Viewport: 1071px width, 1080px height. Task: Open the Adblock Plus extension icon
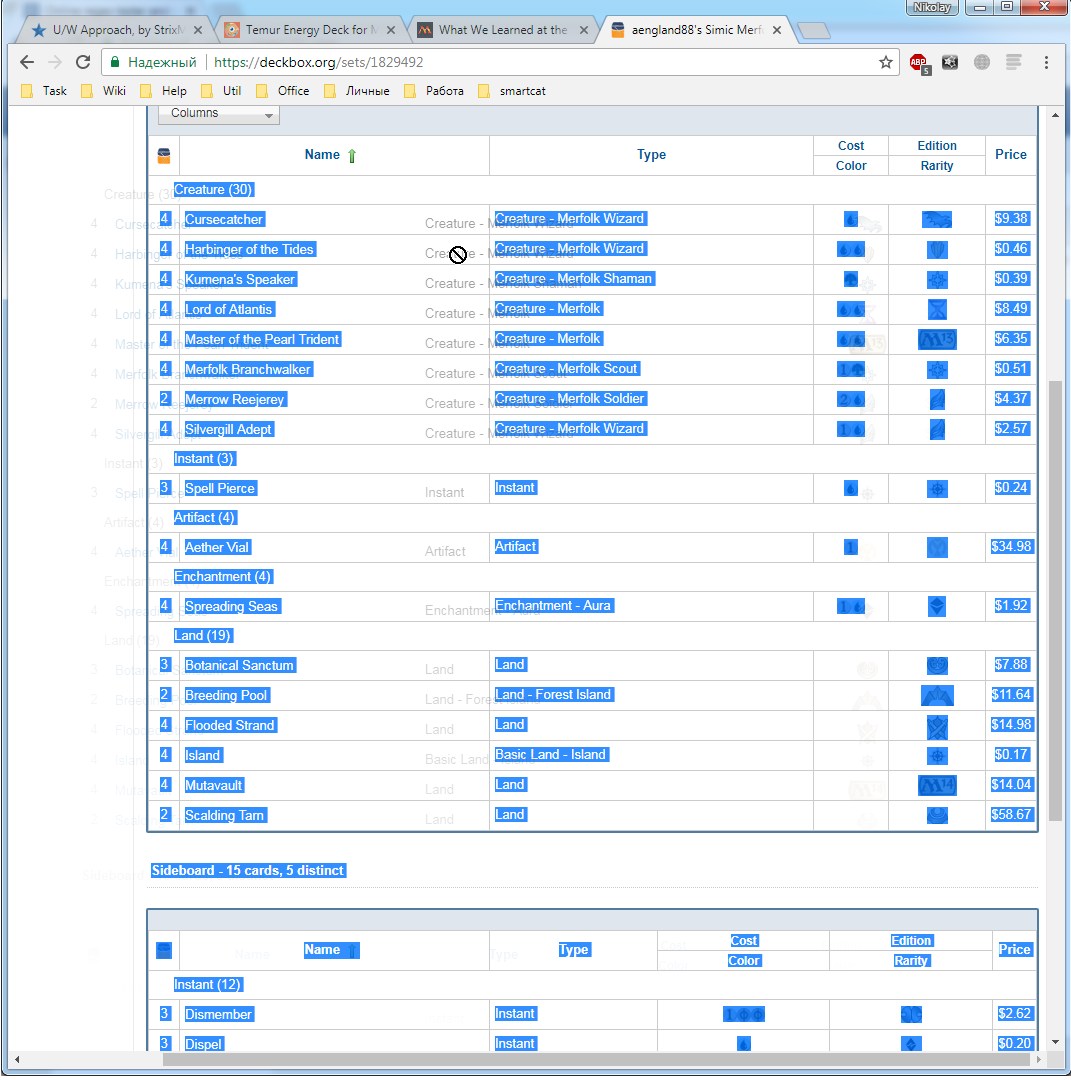pos(918,62)
